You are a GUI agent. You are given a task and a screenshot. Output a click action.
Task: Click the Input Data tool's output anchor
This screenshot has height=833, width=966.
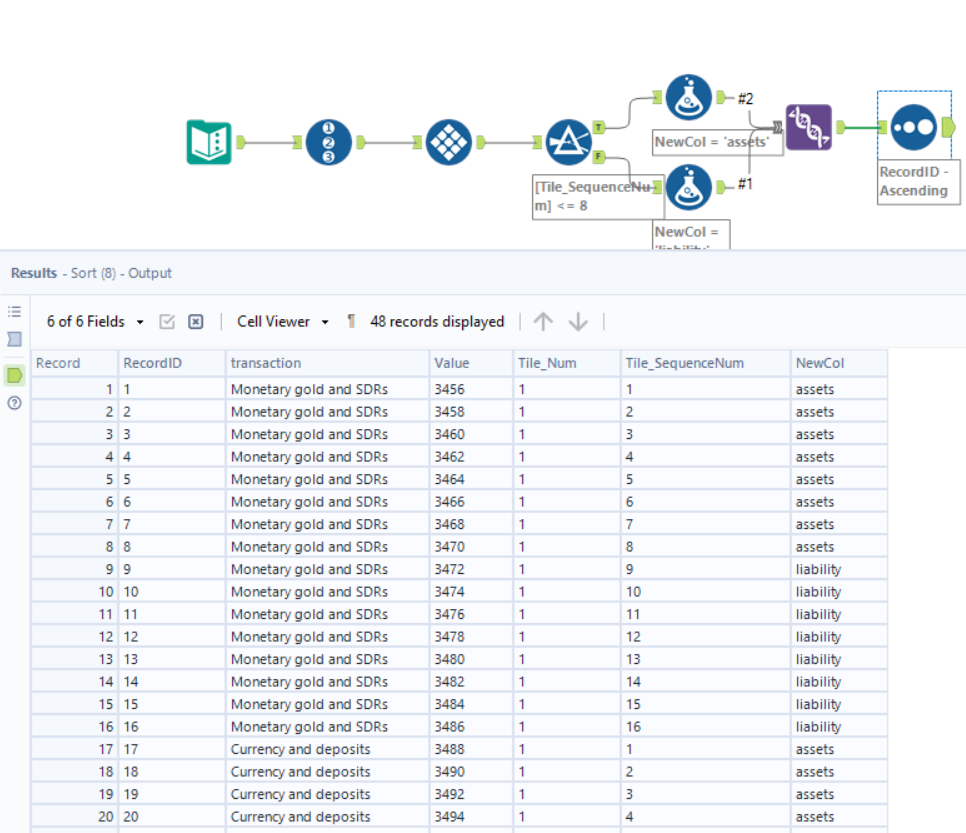click(241, 142)
